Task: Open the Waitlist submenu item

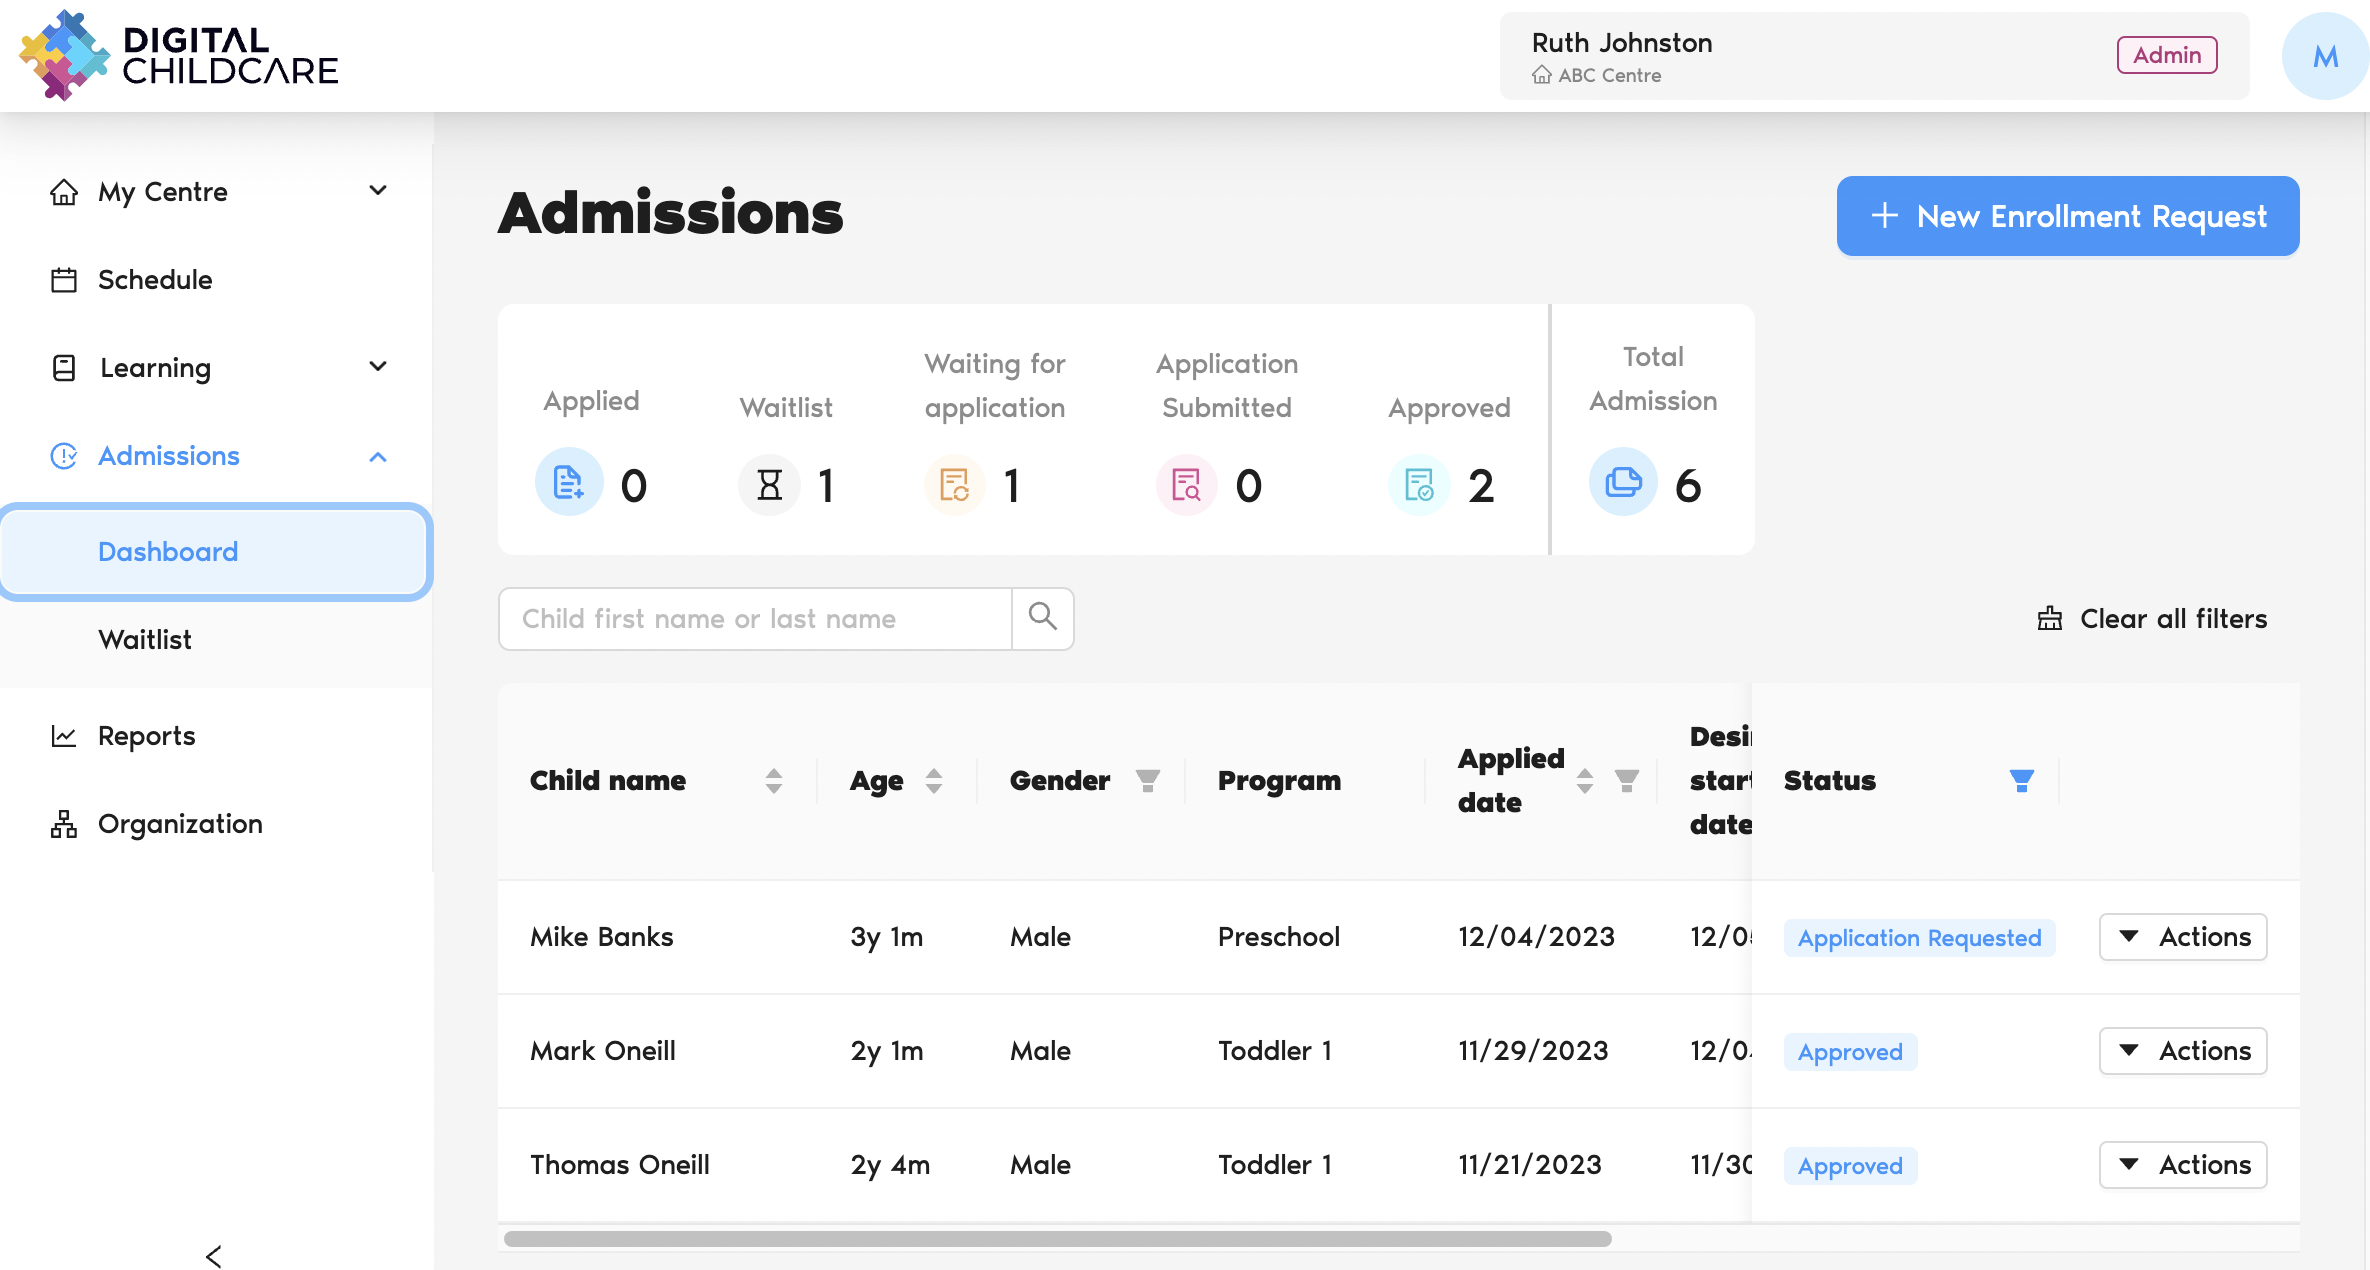Action: click(145, 640)
